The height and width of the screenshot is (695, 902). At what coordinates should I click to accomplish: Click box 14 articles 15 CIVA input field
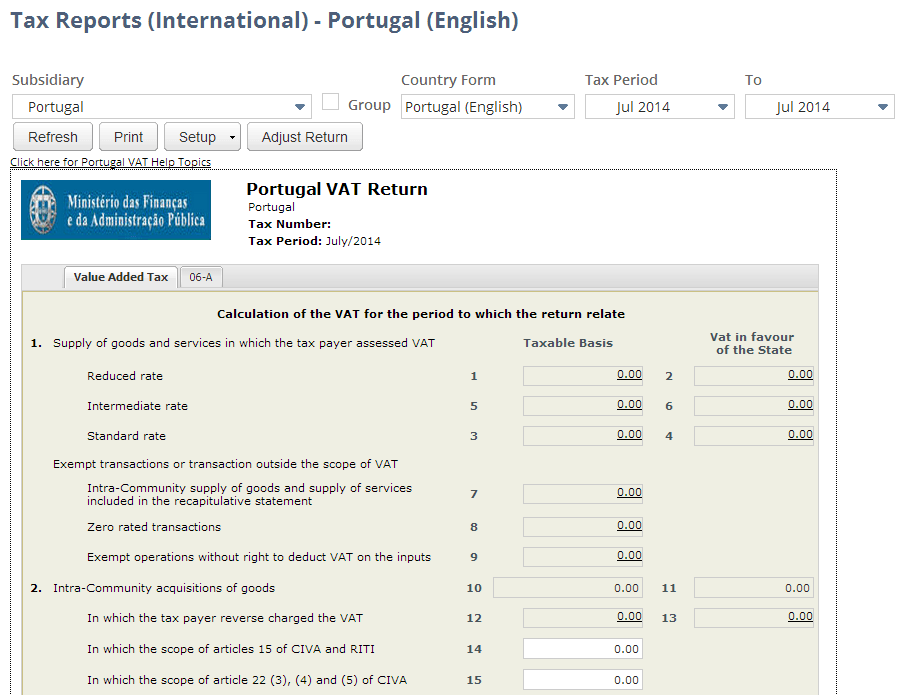[x=583, y=649]
